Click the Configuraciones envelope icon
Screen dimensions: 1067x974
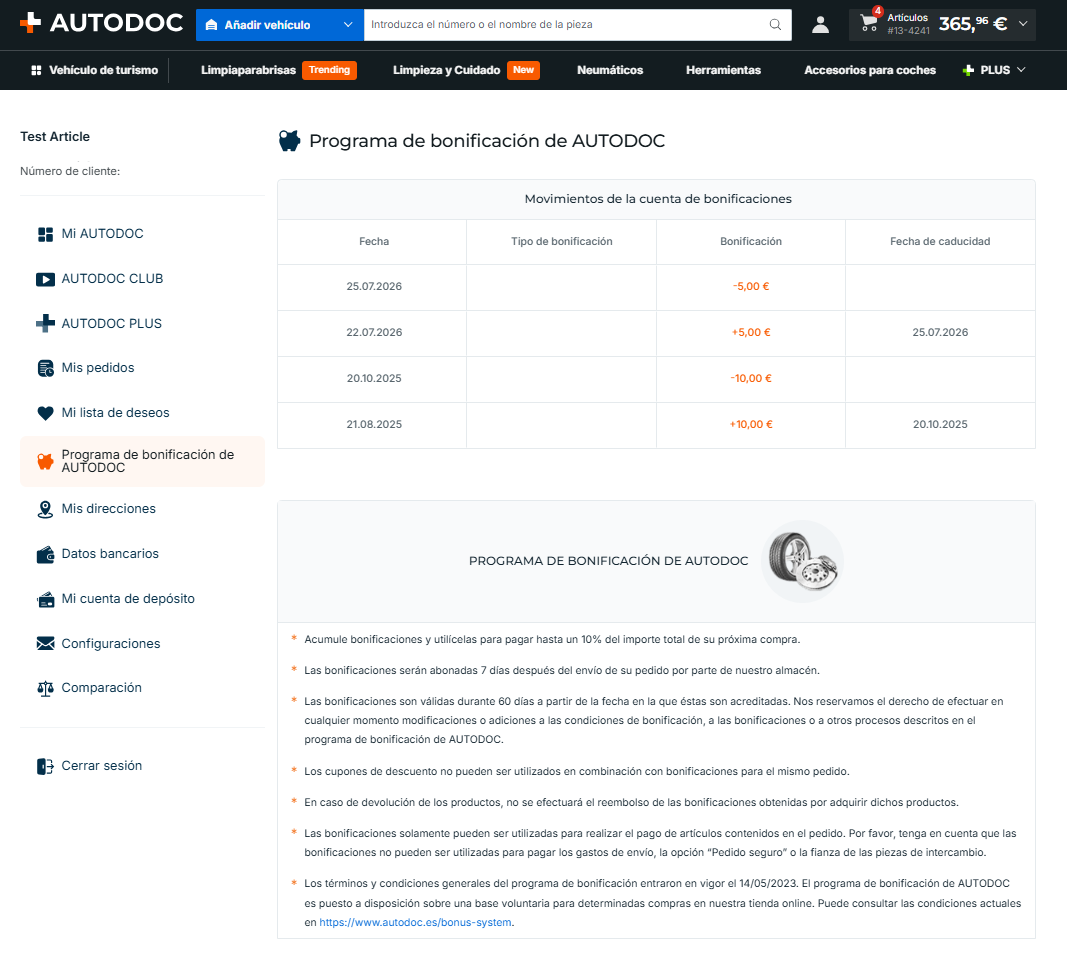click(x=45, y=644)
